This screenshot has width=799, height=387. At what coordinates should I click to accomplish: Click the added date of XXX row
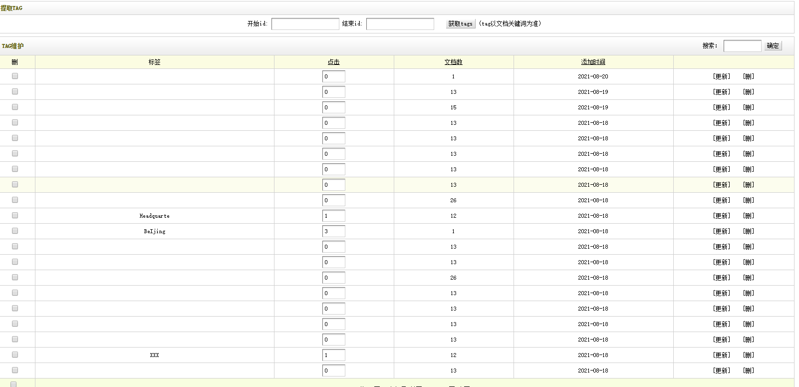point(593,355)
